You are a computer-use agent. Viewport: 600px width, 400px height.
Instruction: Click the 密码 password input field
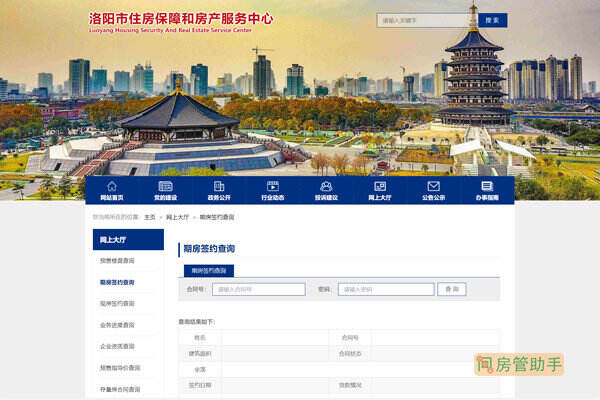tap(384, 289)
